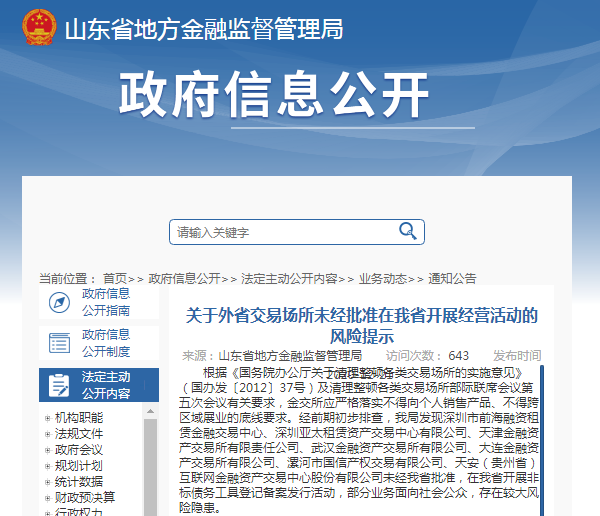Open 政府信息公开指南 sidebar item
The width and height of the screenshot is (600, 516).
[x=99, y=302]
